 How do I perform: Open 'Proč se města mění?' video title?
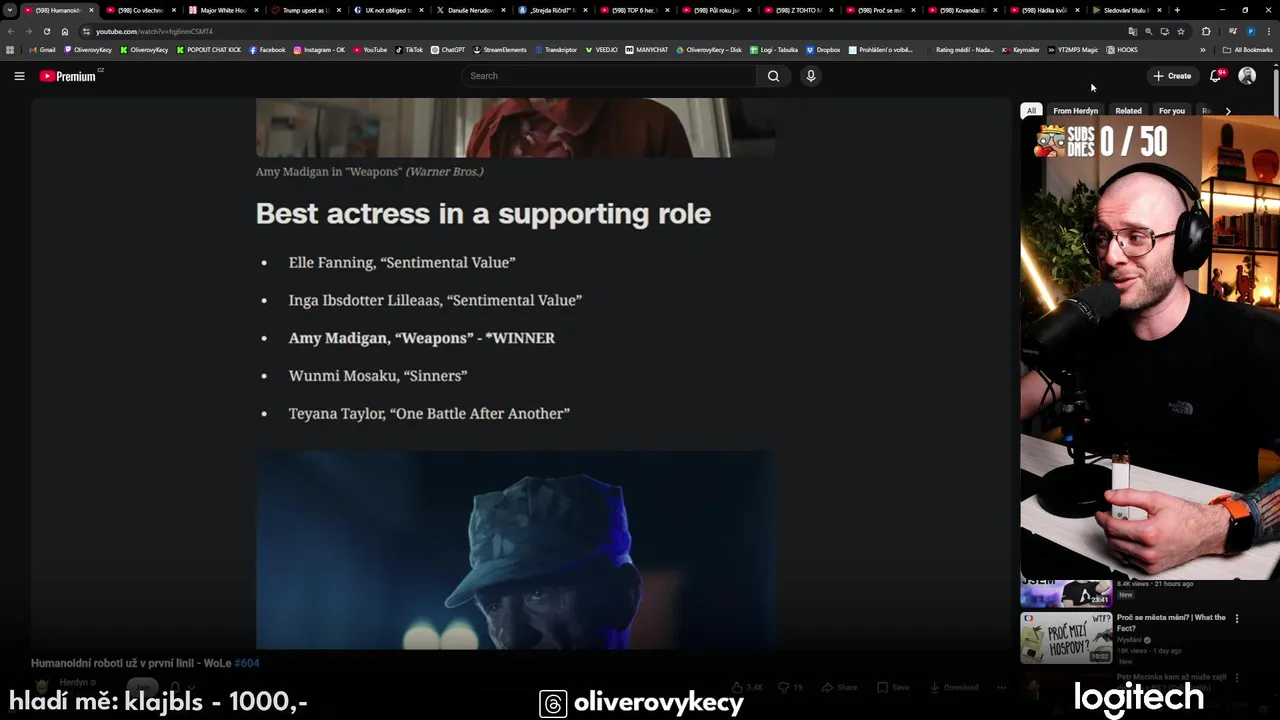(1171, 622)
